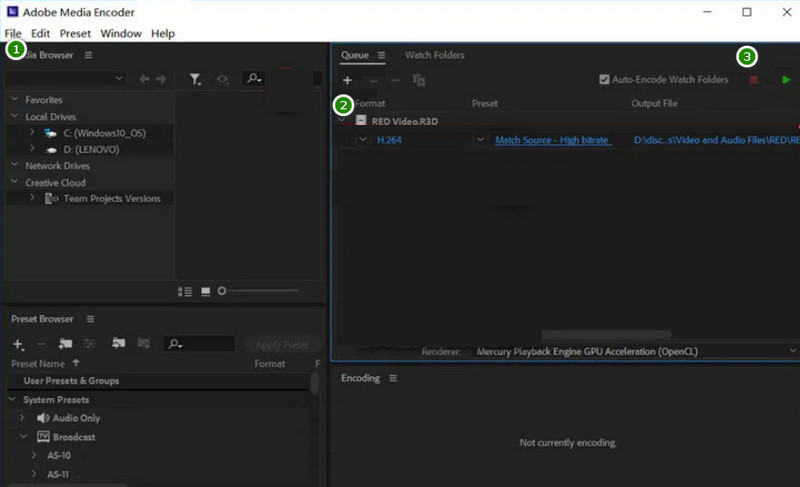The image size is (800, 487).
Task: Open the Help menu
Action: click(x=163, y=34)
